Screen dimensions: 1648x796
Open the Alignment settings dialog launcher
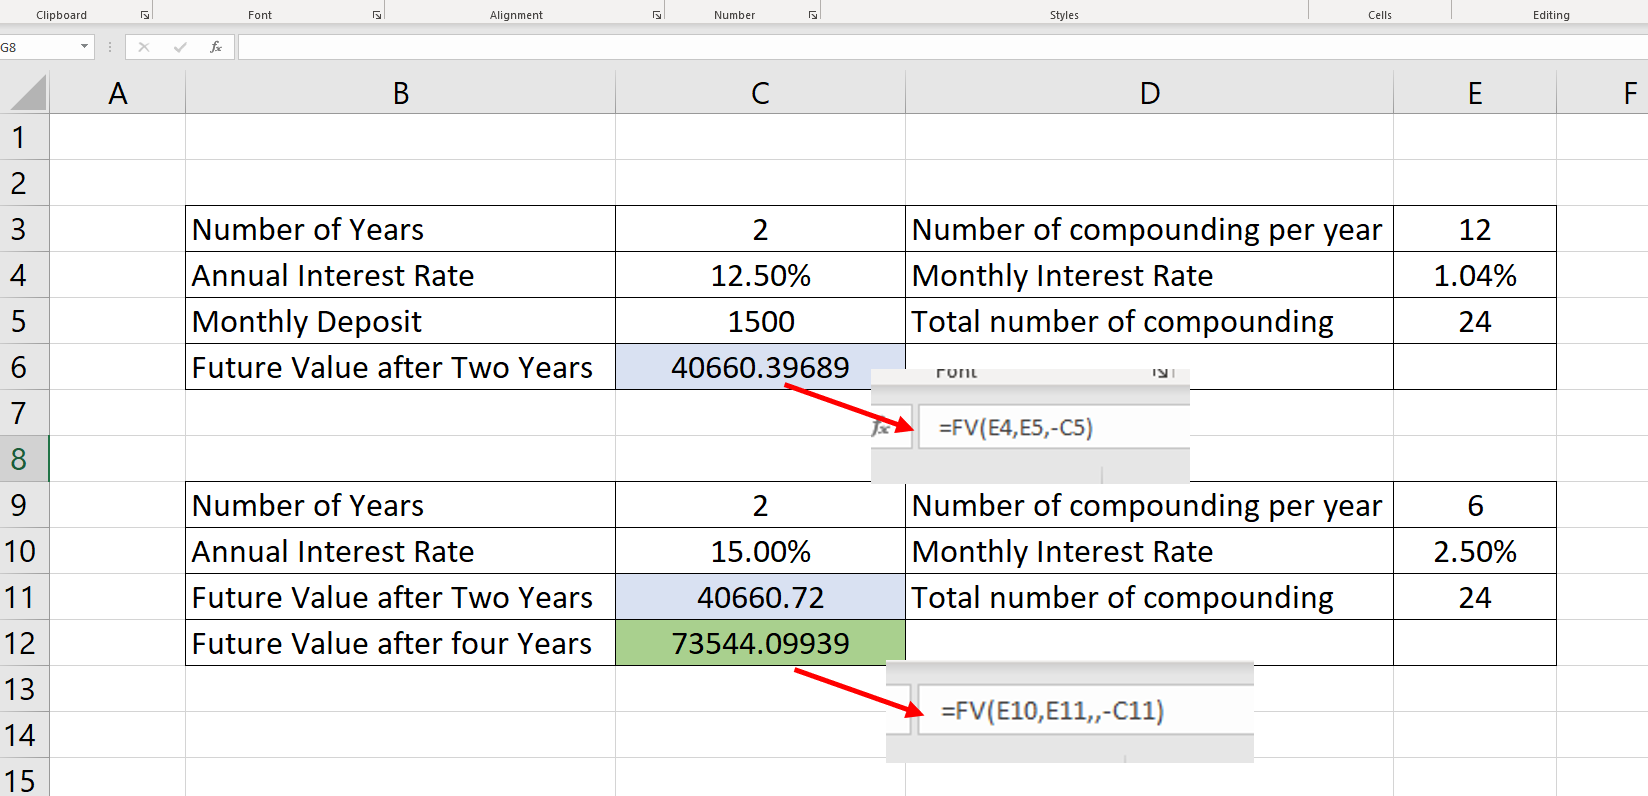pyautogui.click(x=657, y=15)
